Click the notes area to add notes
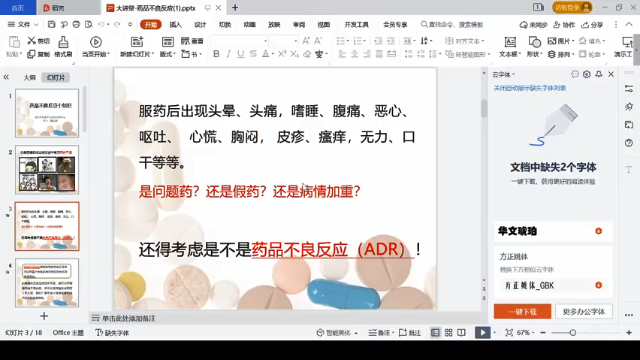Image resolution: width=640 pixels, height=360 pixels. (x=129, y=318)
